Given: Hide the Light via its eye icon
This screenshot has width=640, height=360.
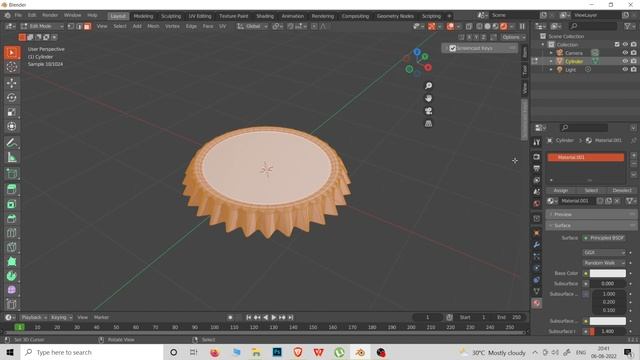Looking at the screenshot, I should 625,69.
